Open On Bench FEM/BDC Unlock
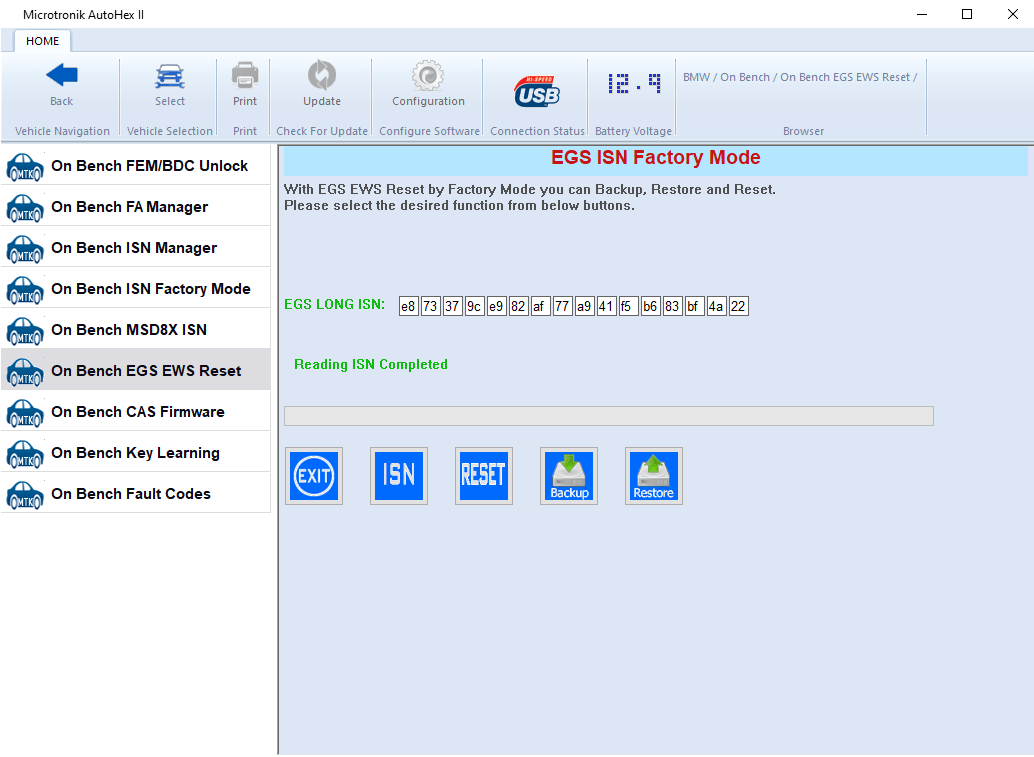The image size is (1034, 757). click(136, 166)
